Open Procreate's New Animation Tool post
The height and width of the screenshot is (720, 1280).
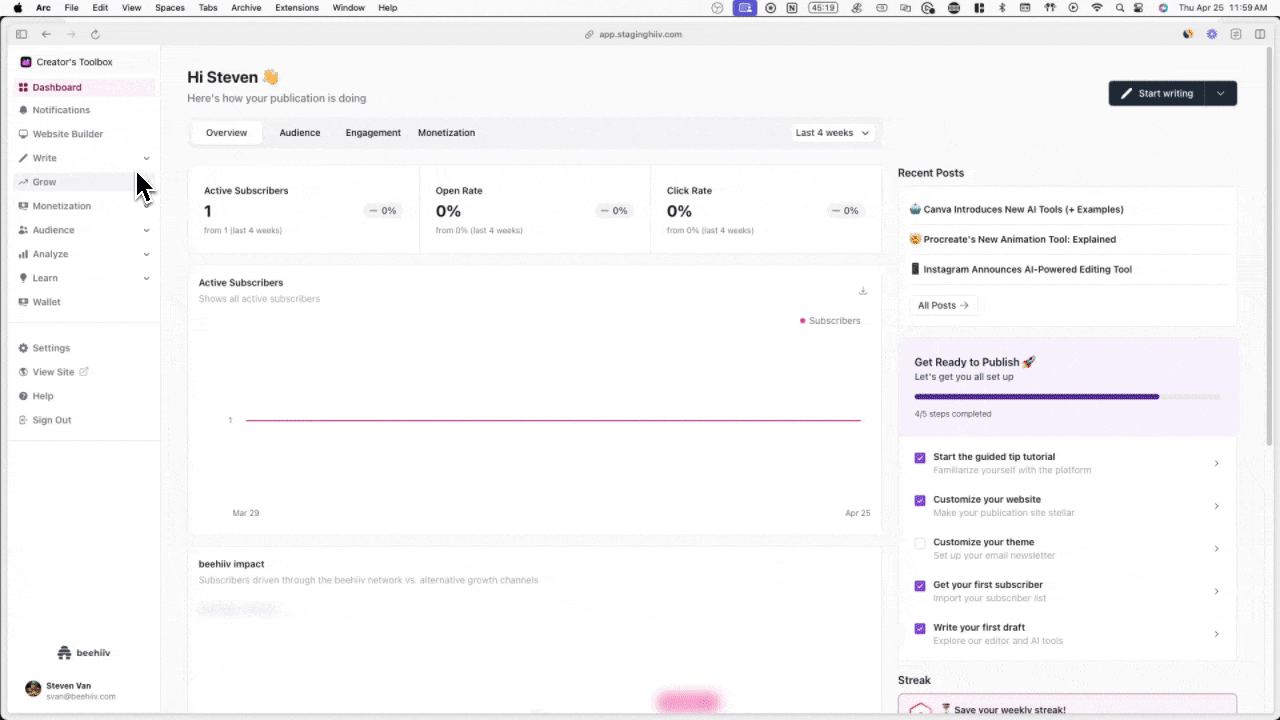click(x=1013, y=240)
